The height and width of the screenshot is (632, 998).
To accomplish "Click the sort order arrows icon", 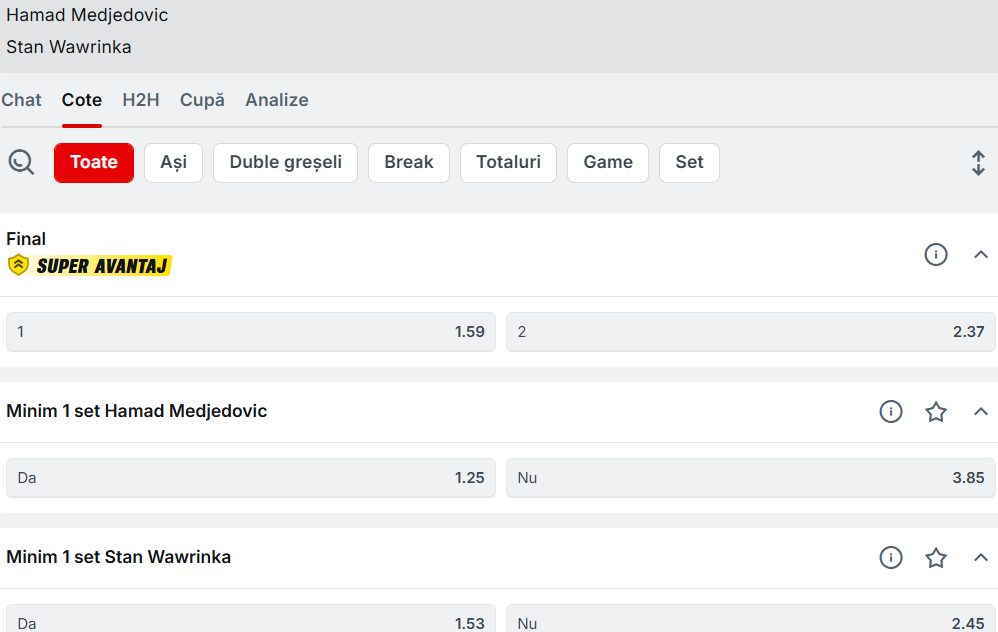I will click(978, 163).
